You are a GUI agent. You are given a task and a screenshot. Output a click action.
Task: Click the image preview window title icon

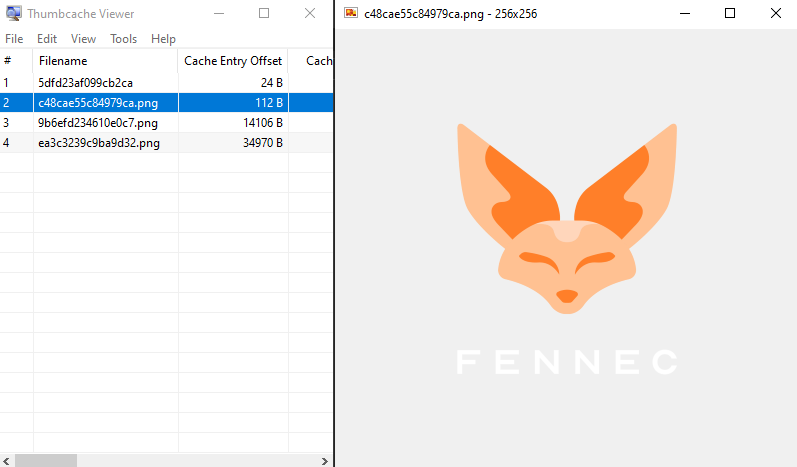pos(351,13)
